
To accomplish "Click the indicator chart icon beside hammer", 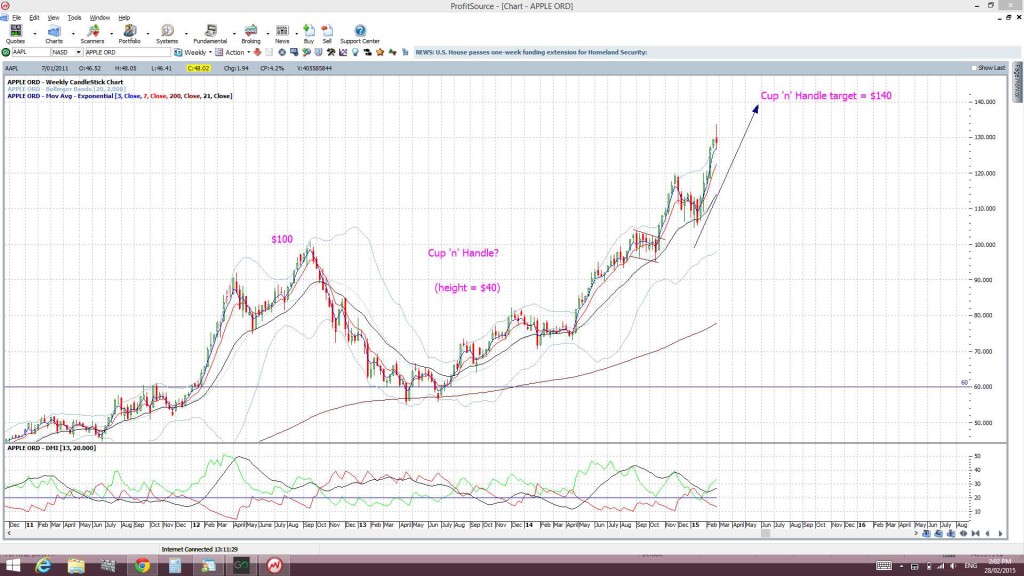I will click(343, 52).
